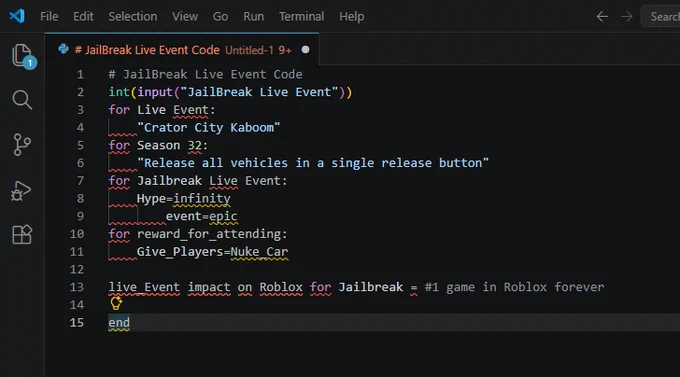Go forward with the right arrow
680x377 pixels.
(626, 16)
